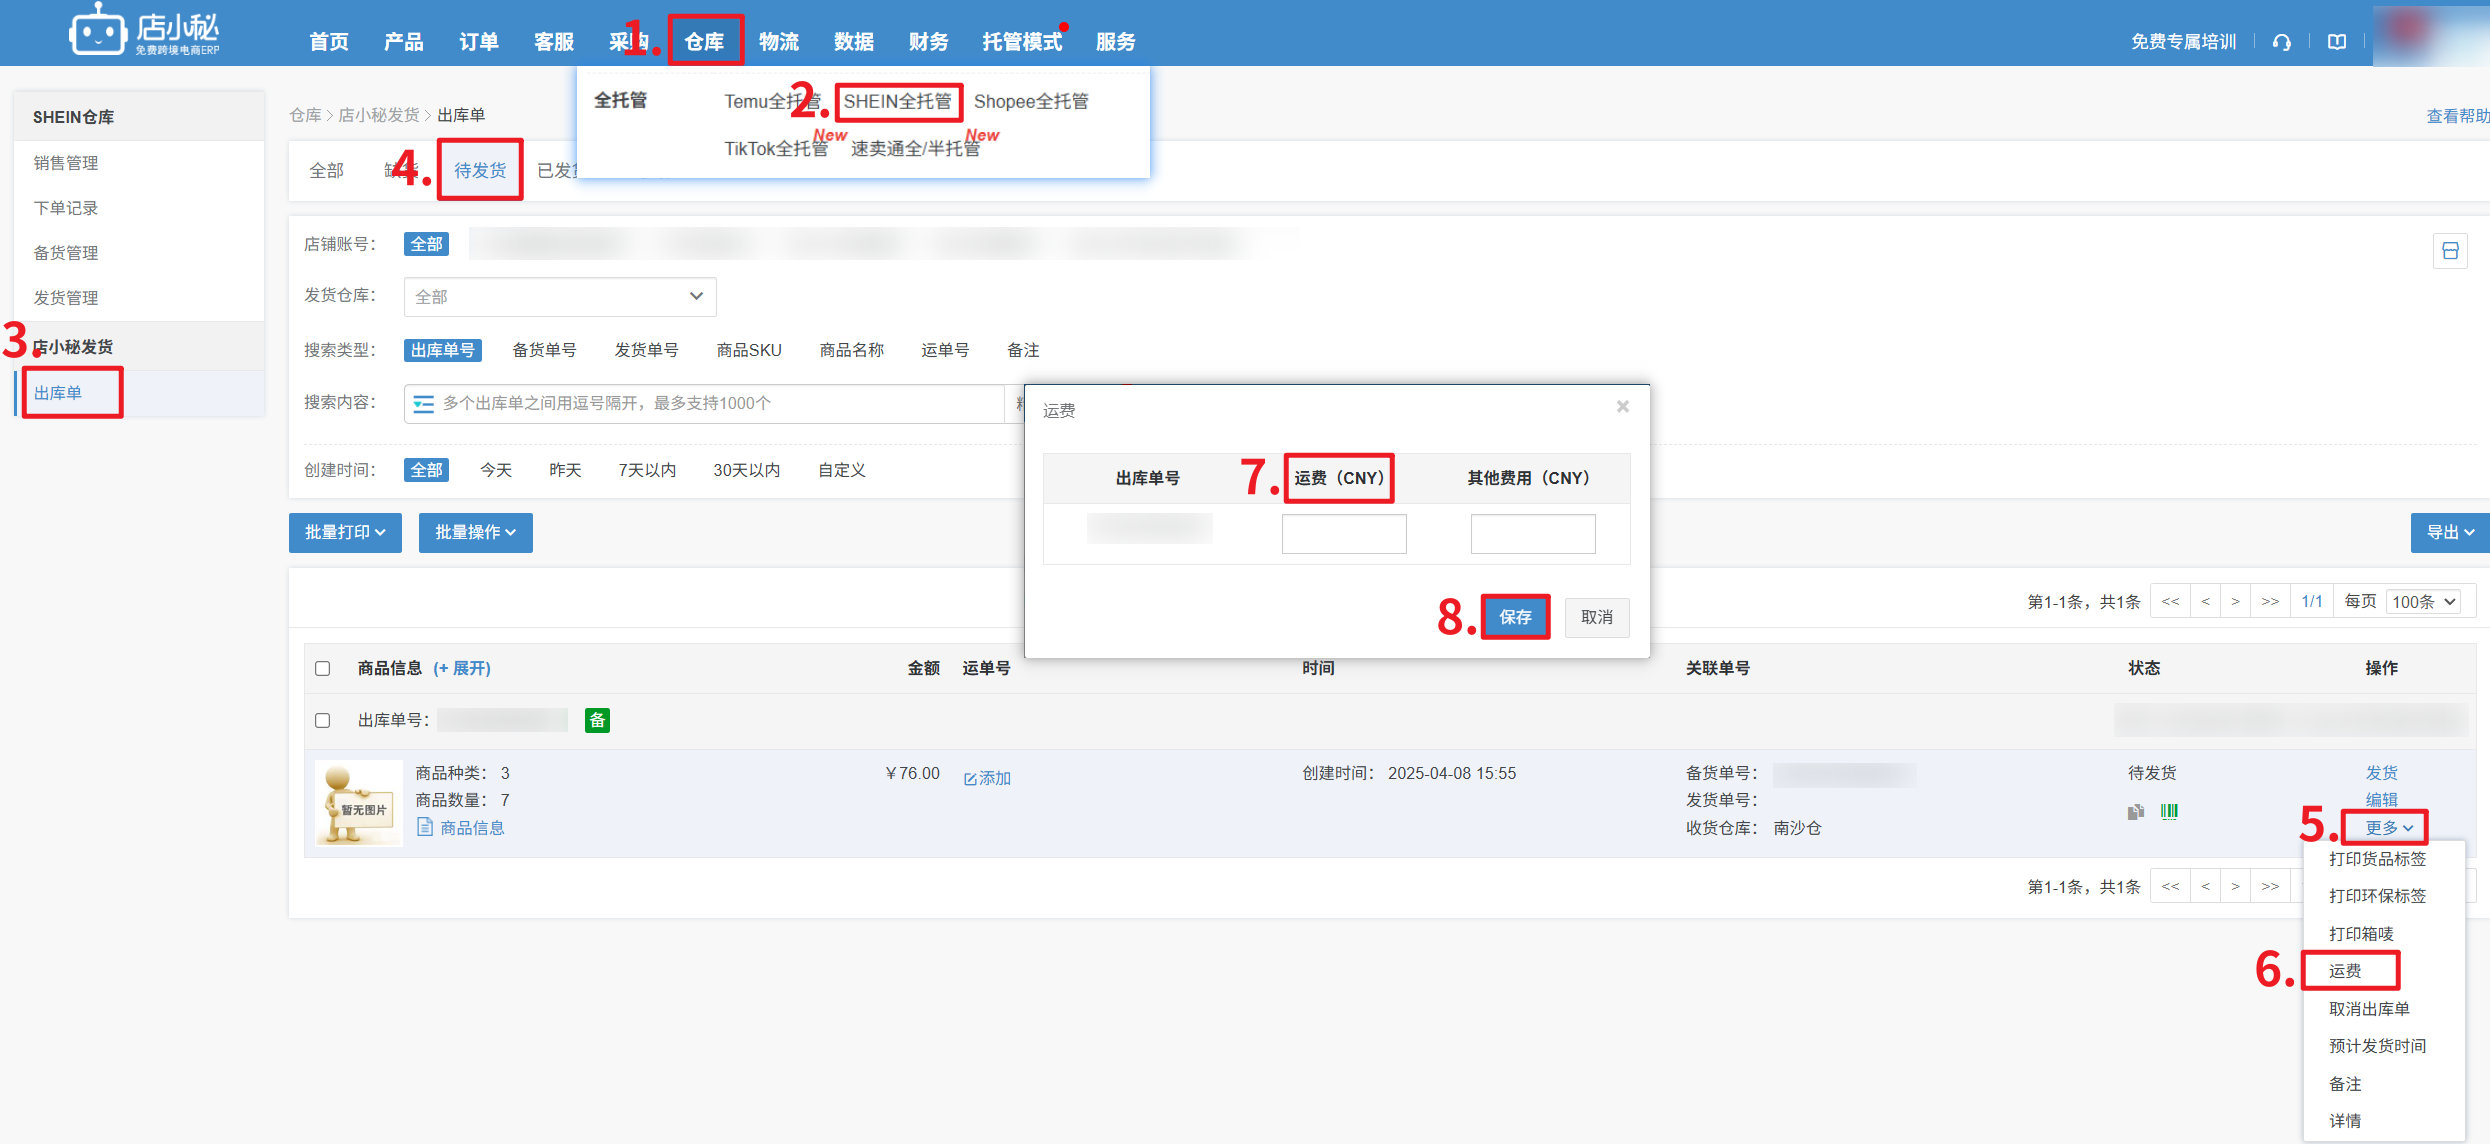2490x1144 pixels.
Task: Check the 出库单号 row checkbox
Action: pos(322,720)
